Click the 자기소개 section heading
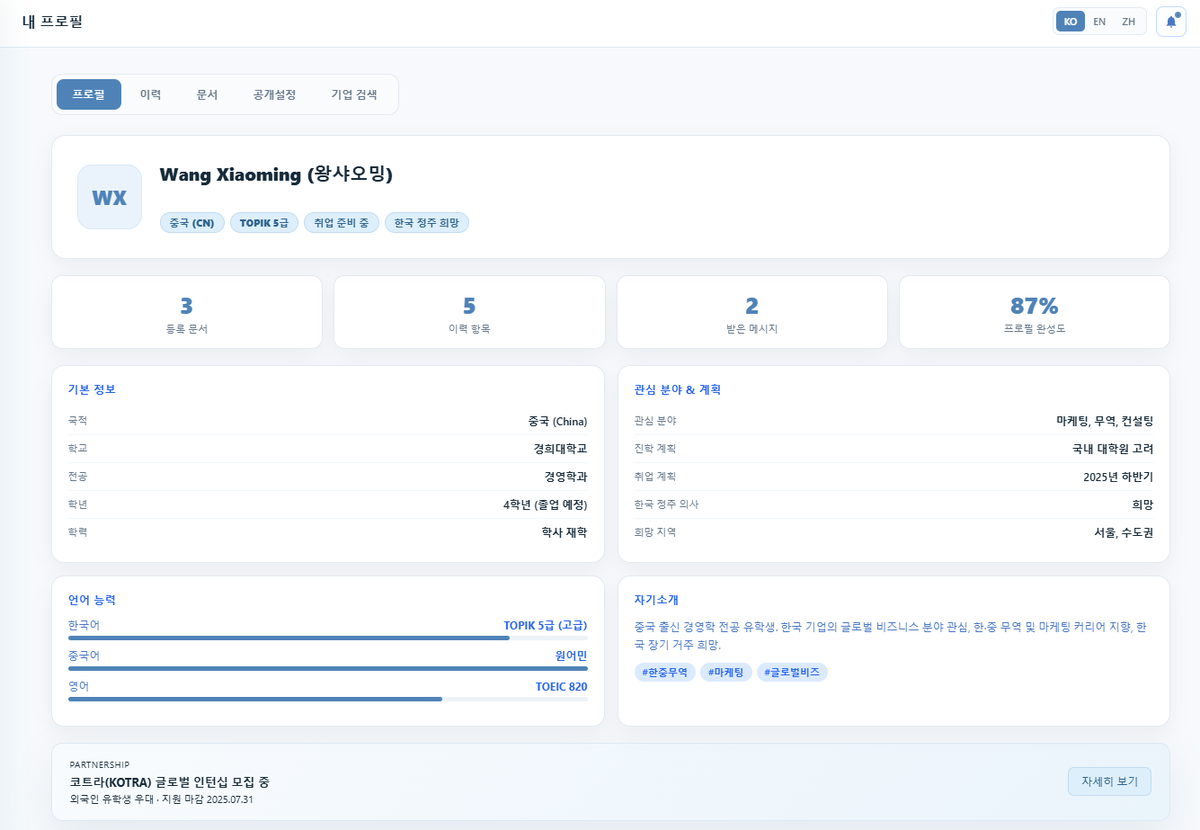Viewport: 1200px width, 830px height. click(656, 600)
